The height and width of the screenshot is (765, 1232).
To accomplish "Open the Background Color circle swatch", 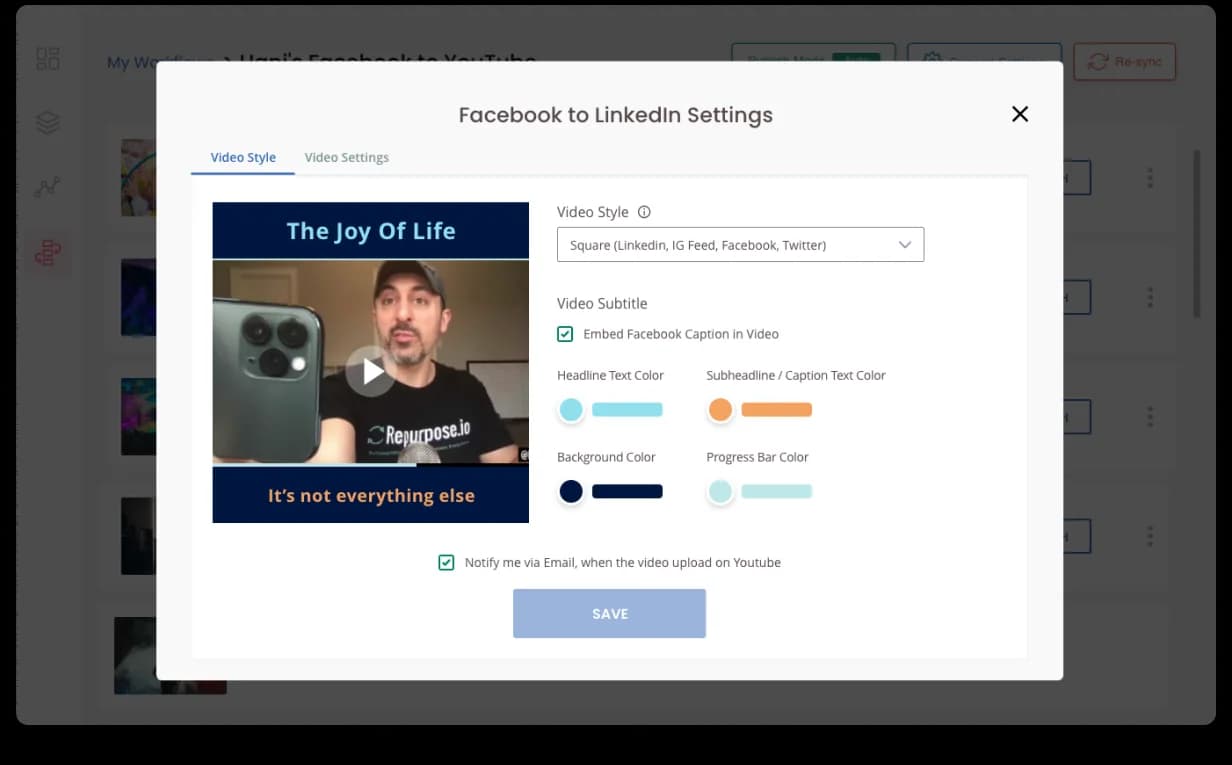I will tap(571, 491).
